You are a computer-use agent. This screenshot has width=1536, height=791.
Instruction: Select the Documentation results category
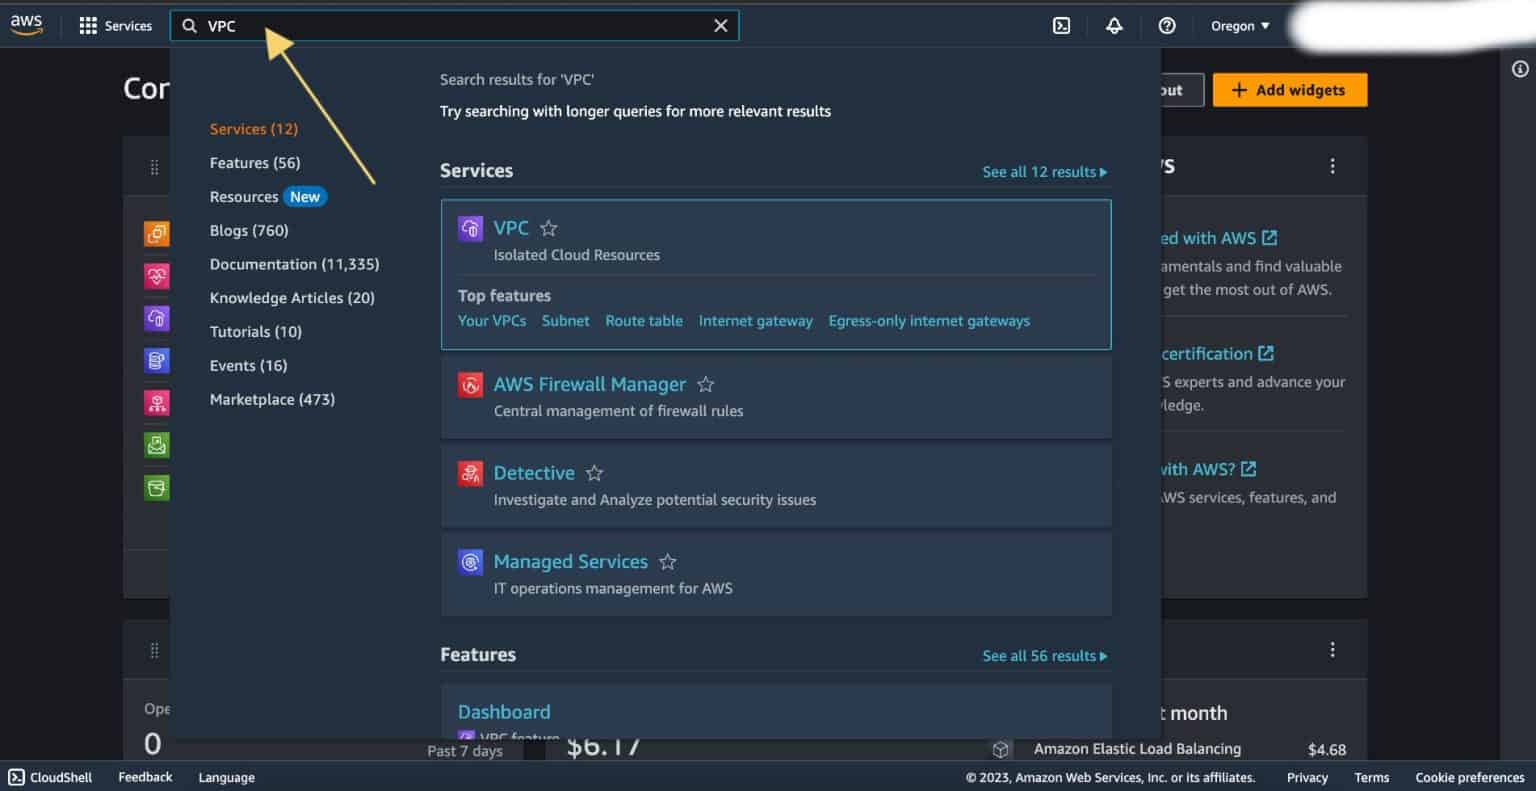tap(294, 264)
